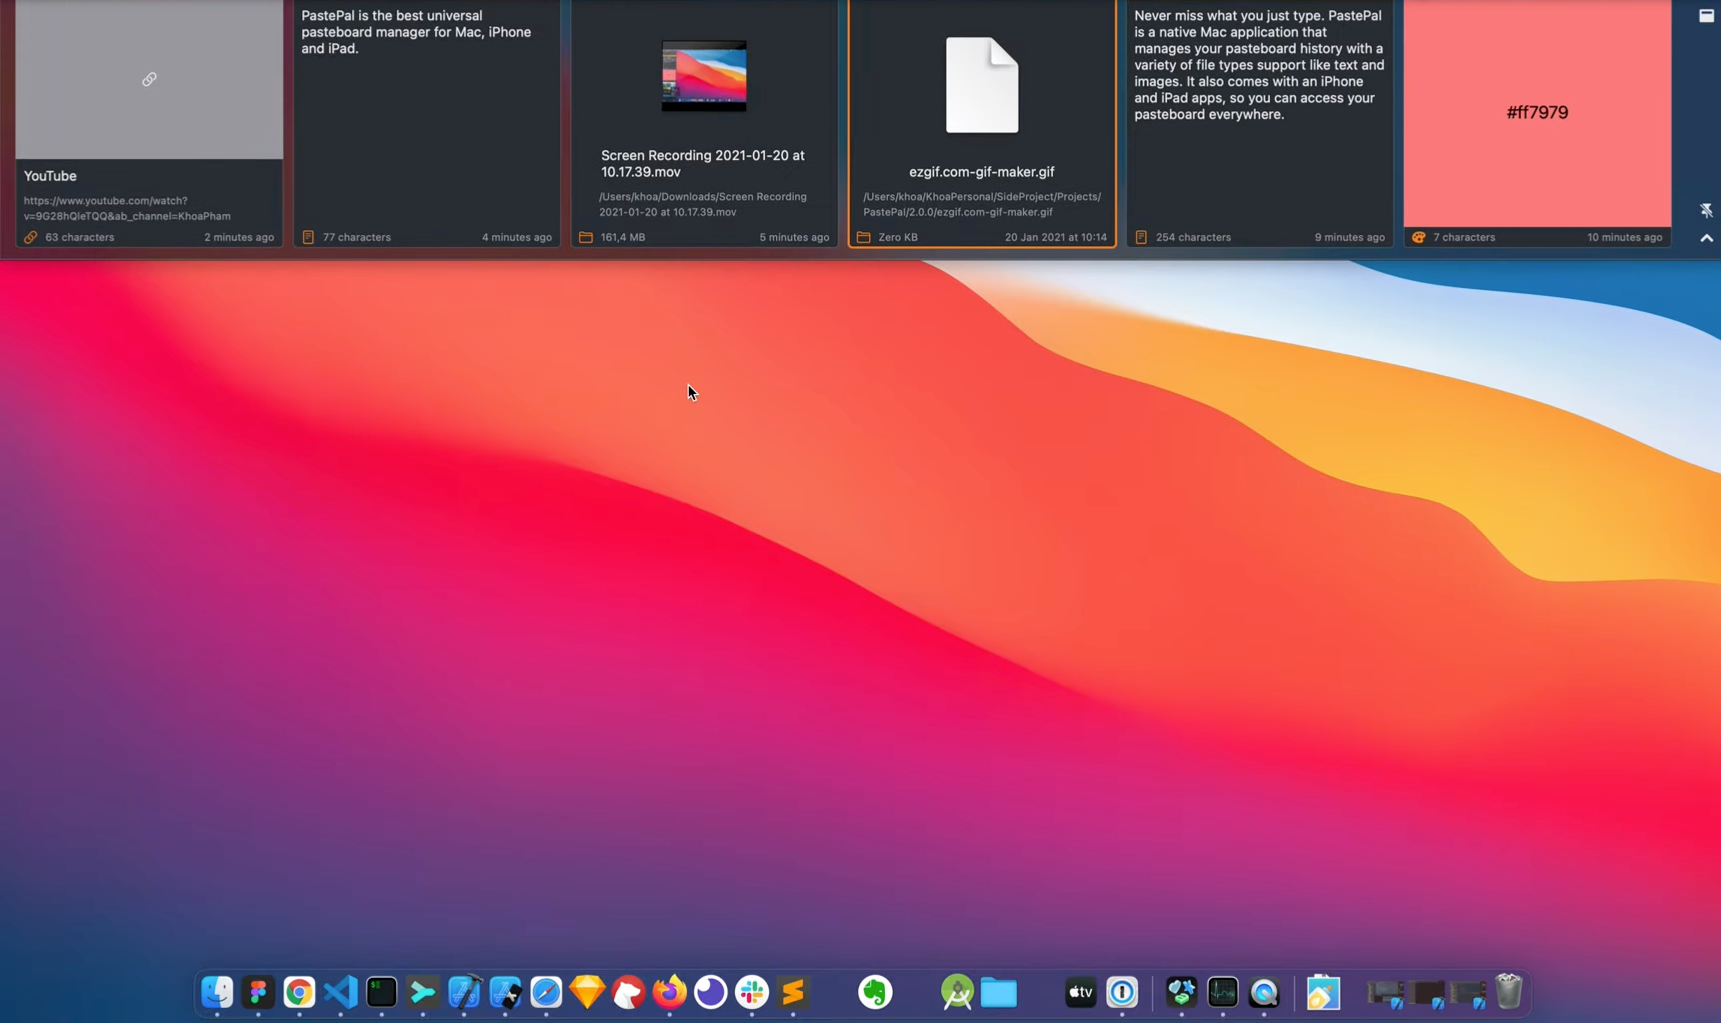Open the Trash in the Dock
The width and height of the screenshot is (1721, 1023).
1508,992
